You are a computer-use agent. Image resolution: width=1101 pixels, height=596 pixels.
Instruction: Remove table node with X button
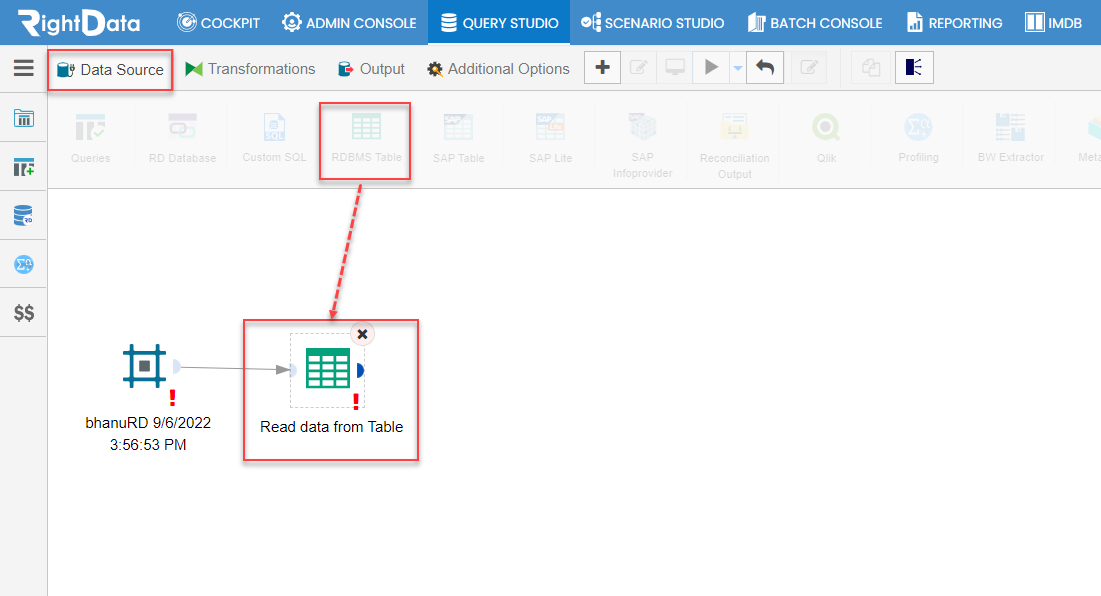362,334
